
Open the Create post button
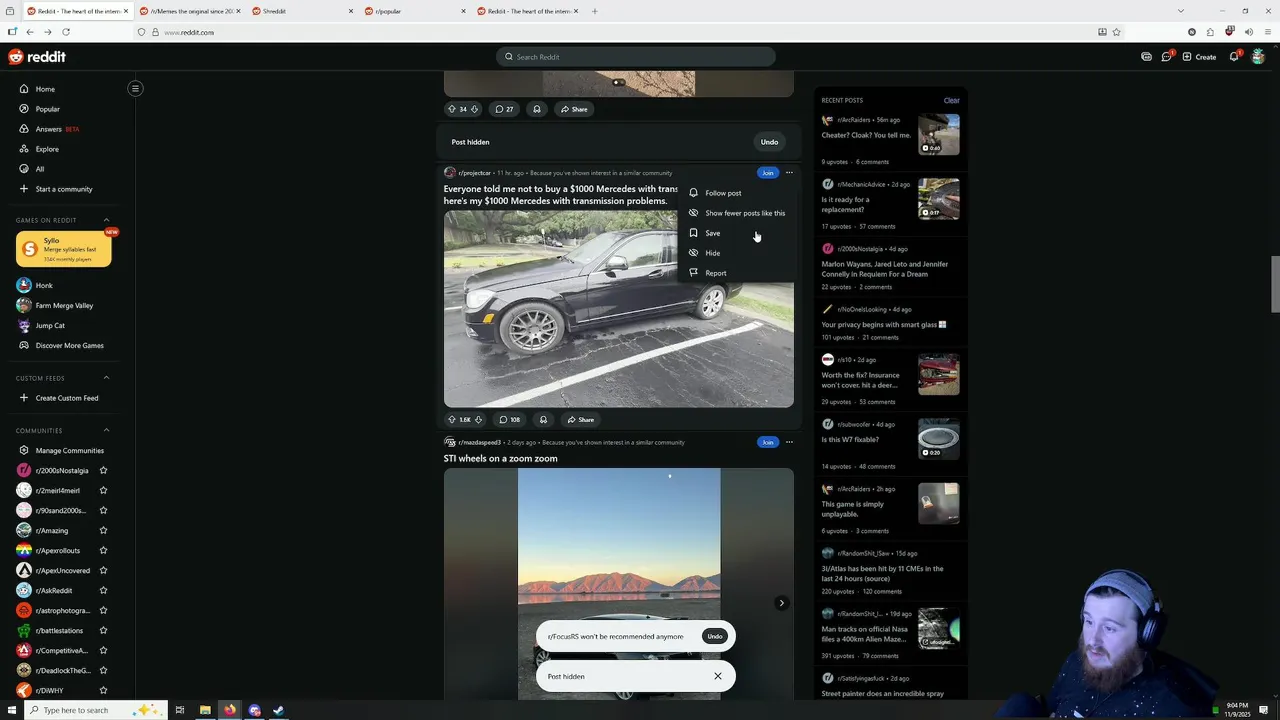[1199, 57]
